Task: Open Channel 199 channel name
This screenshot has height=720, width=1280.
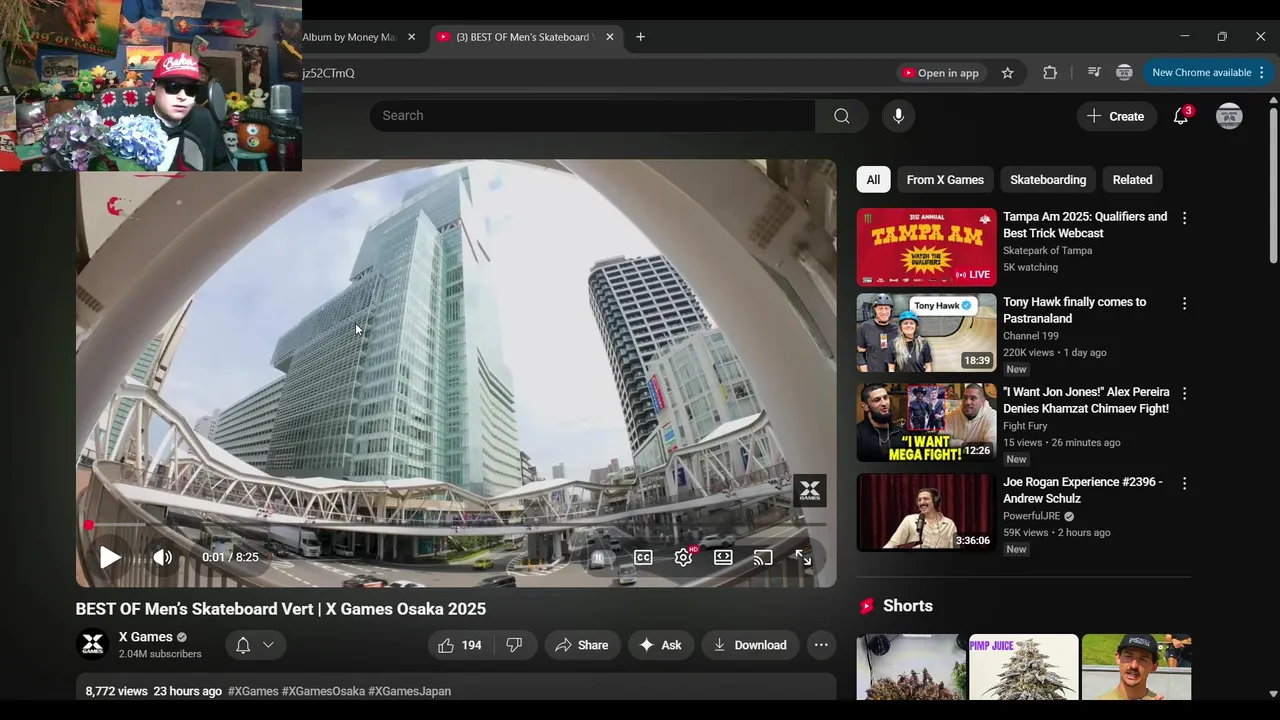Action: 1030,336
